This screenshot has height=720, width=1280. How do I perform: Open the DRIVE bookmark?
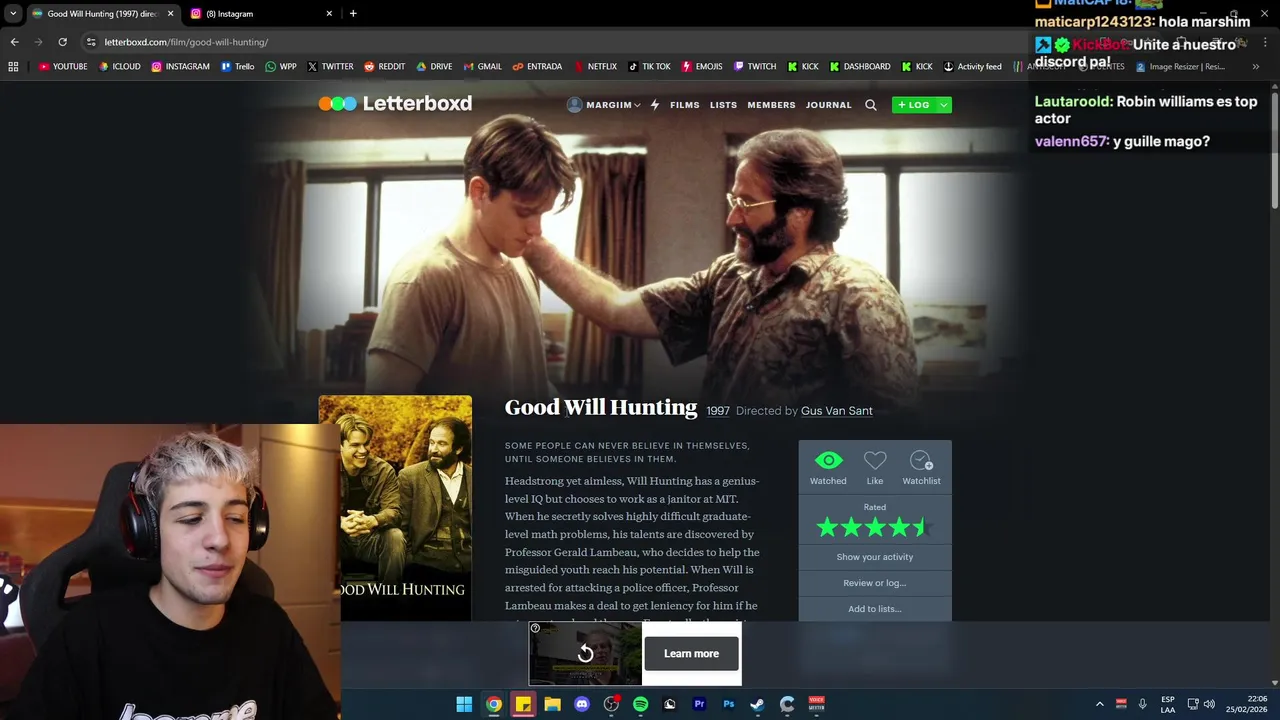[x=434, y=67]
